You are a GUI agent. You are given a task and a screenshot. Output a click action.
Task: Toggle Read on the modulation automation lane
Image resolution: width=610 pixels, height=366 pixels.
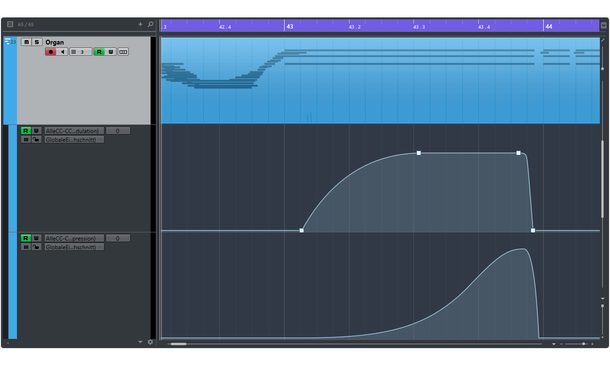pyautogui.click(x=26, y=131)
